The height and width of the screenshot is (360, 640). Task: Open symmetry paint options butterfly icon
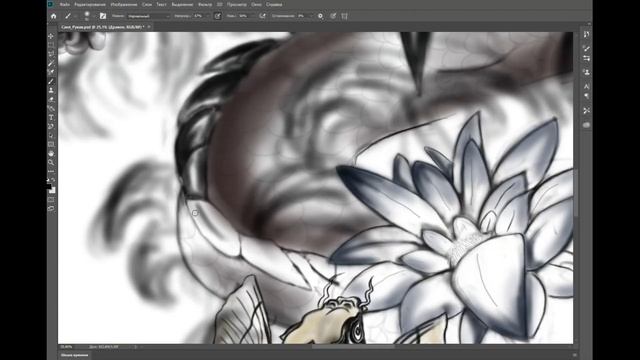tap(345, 16)
